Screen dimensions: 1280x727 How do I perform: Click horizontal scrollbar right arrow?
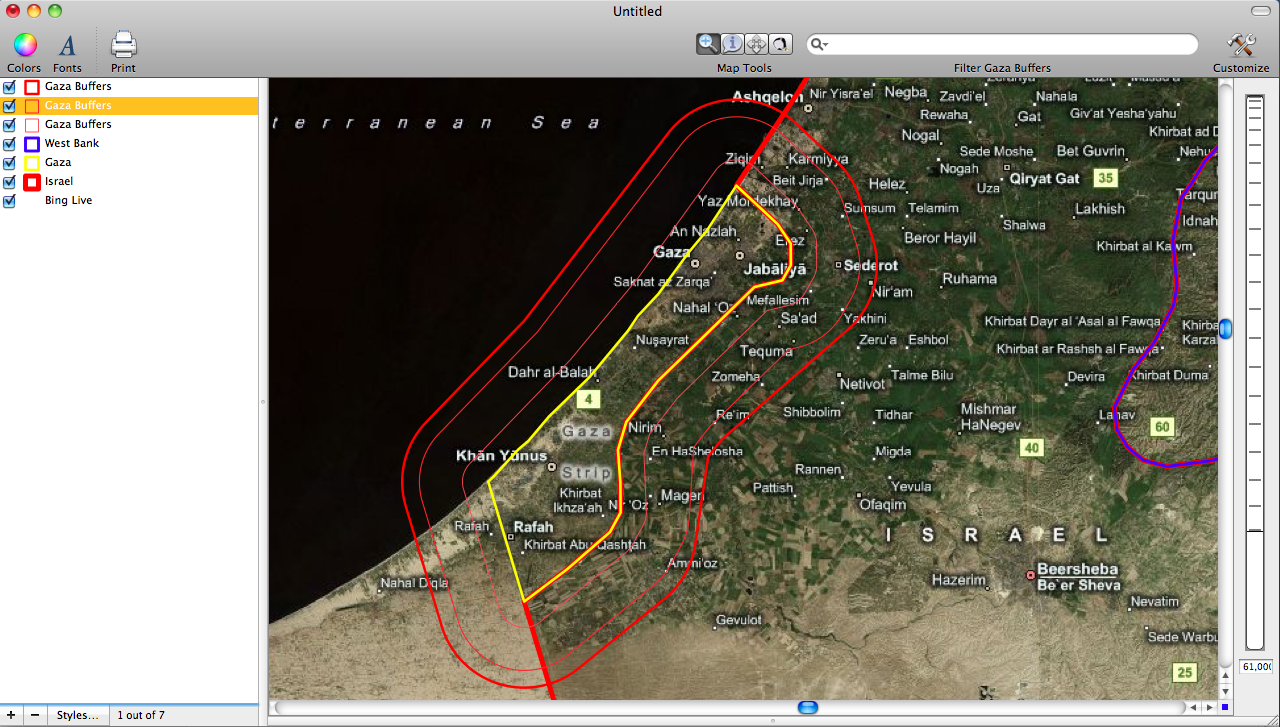1211,708
